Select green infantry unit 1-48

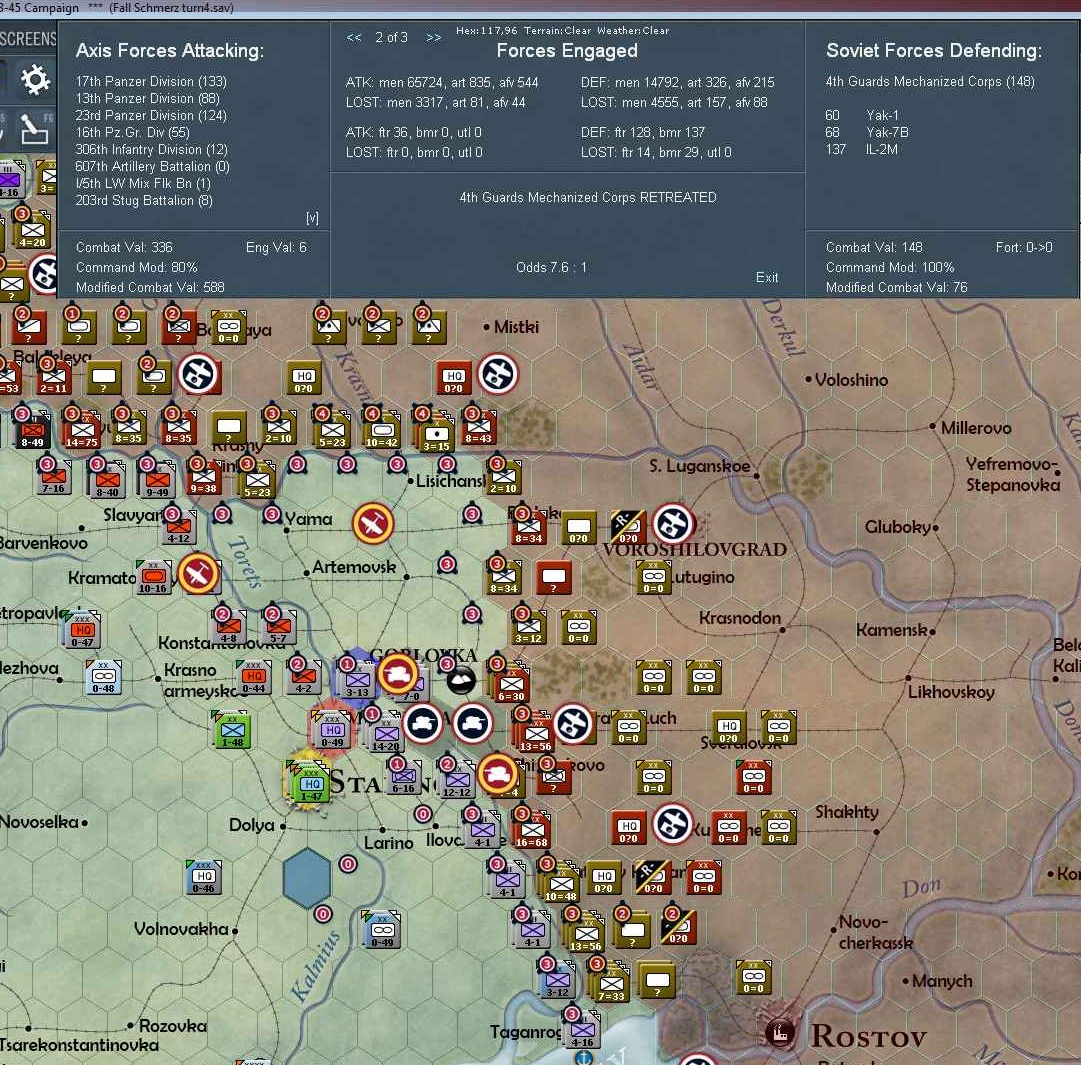coord(232,731)
